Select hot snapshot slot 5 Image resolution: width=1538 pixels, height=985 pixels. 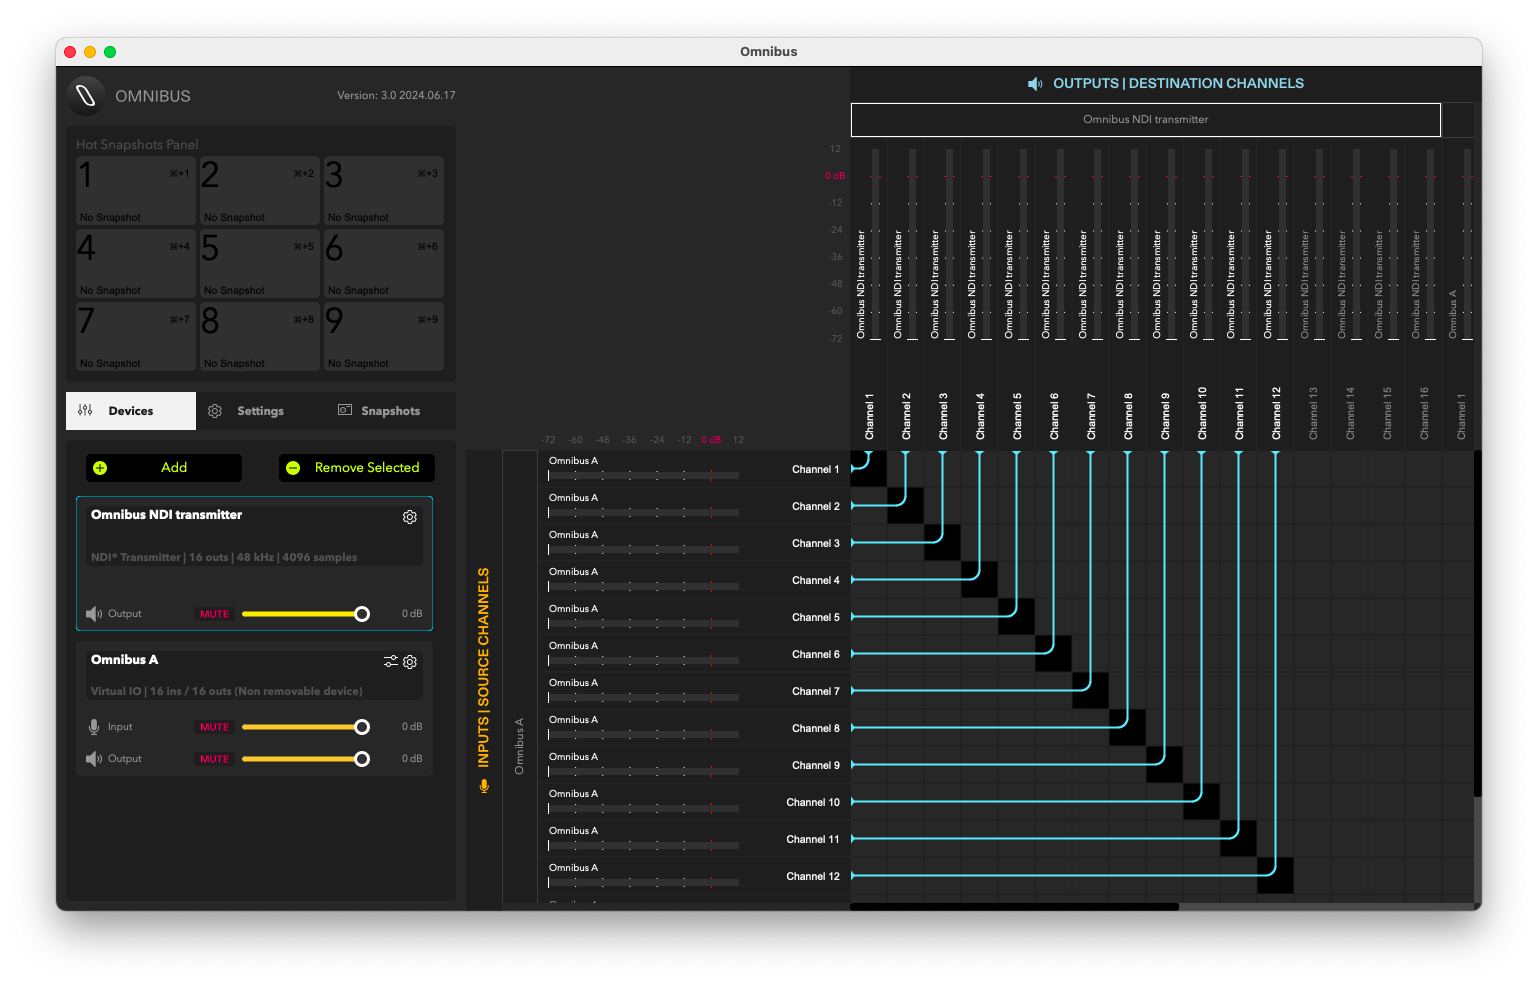click(x=260, y=264)
